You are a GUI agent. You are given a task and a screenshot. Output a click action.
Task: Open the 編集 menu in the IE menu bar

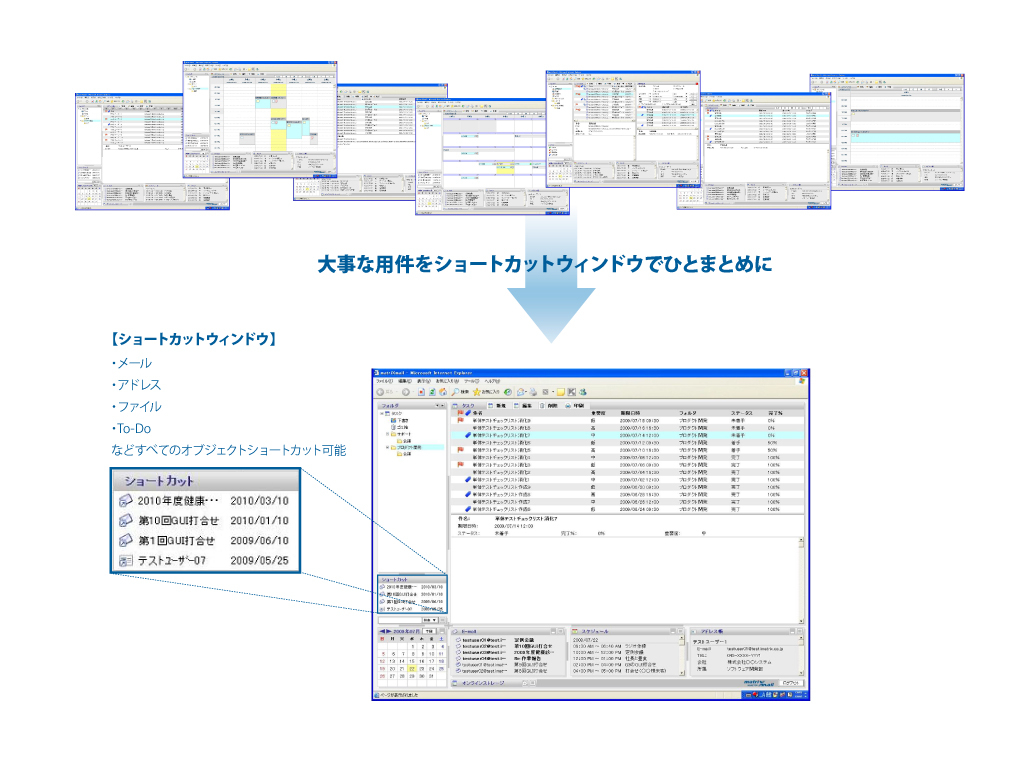tap(405, 381)
